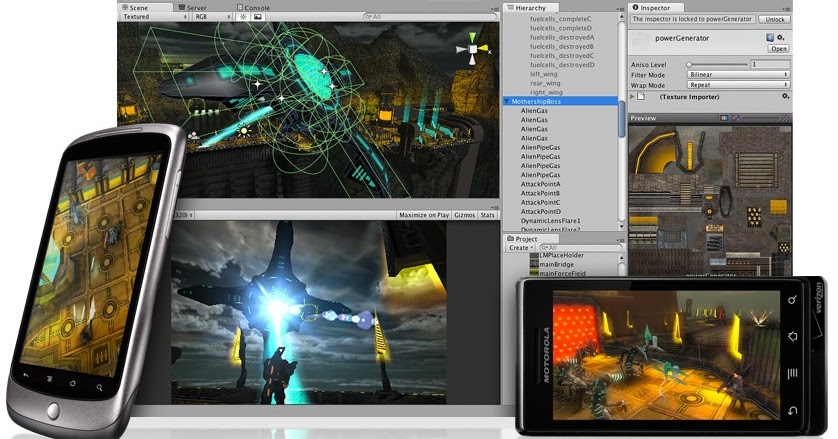Viewport: 838px width, 439px height.
Task: Click the blue help icon beside powerGenerator
Action: tap(770, 37)
